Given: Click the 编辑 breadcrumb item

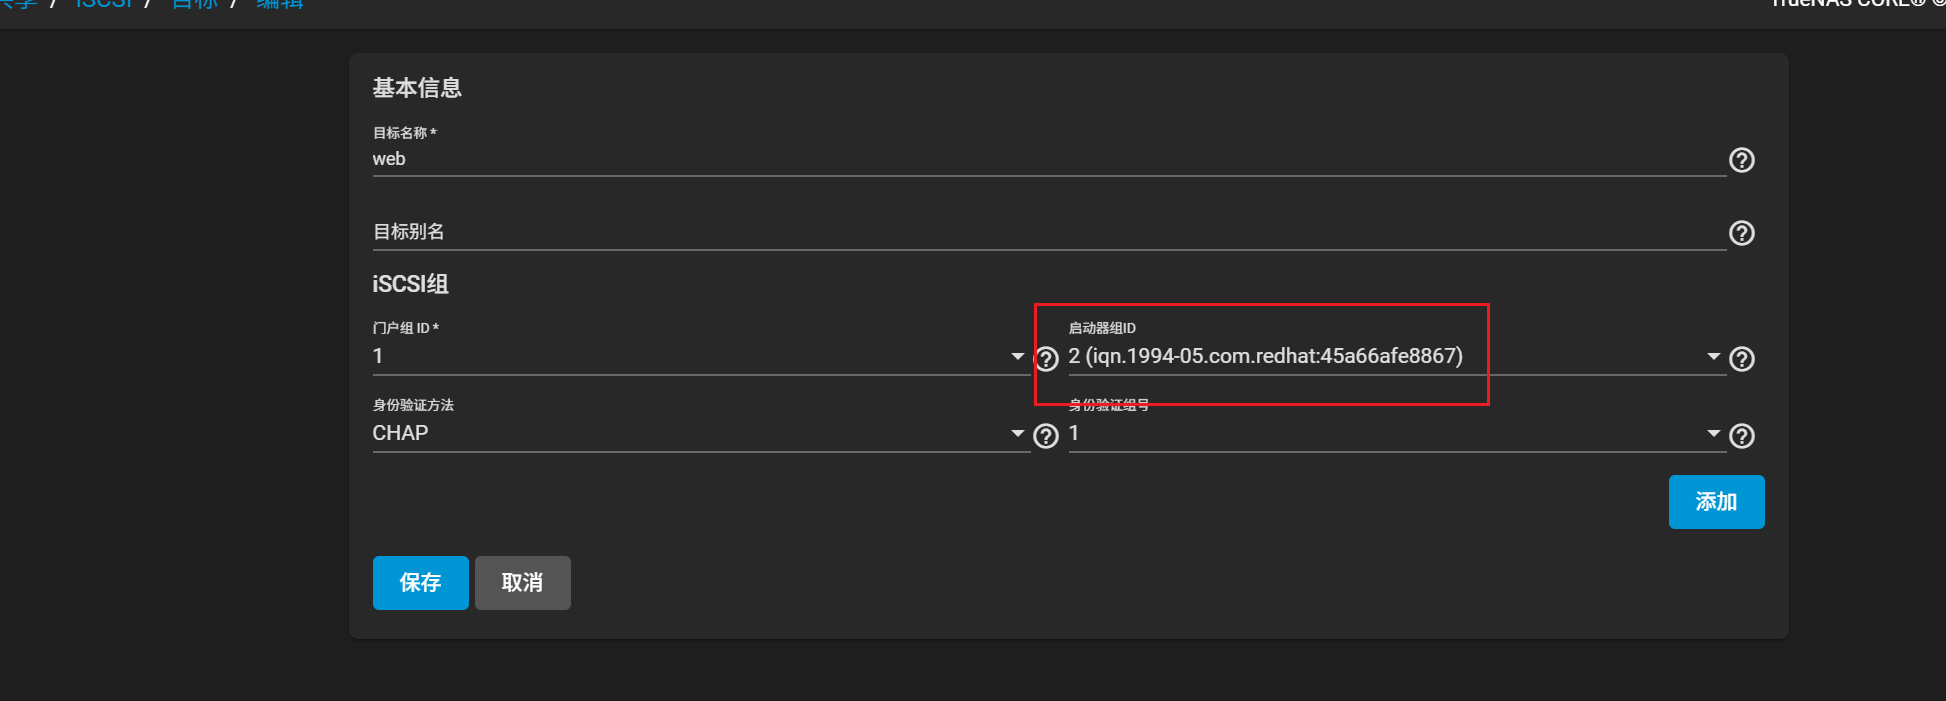Looking at the screenshot, I should pos(280,4).
